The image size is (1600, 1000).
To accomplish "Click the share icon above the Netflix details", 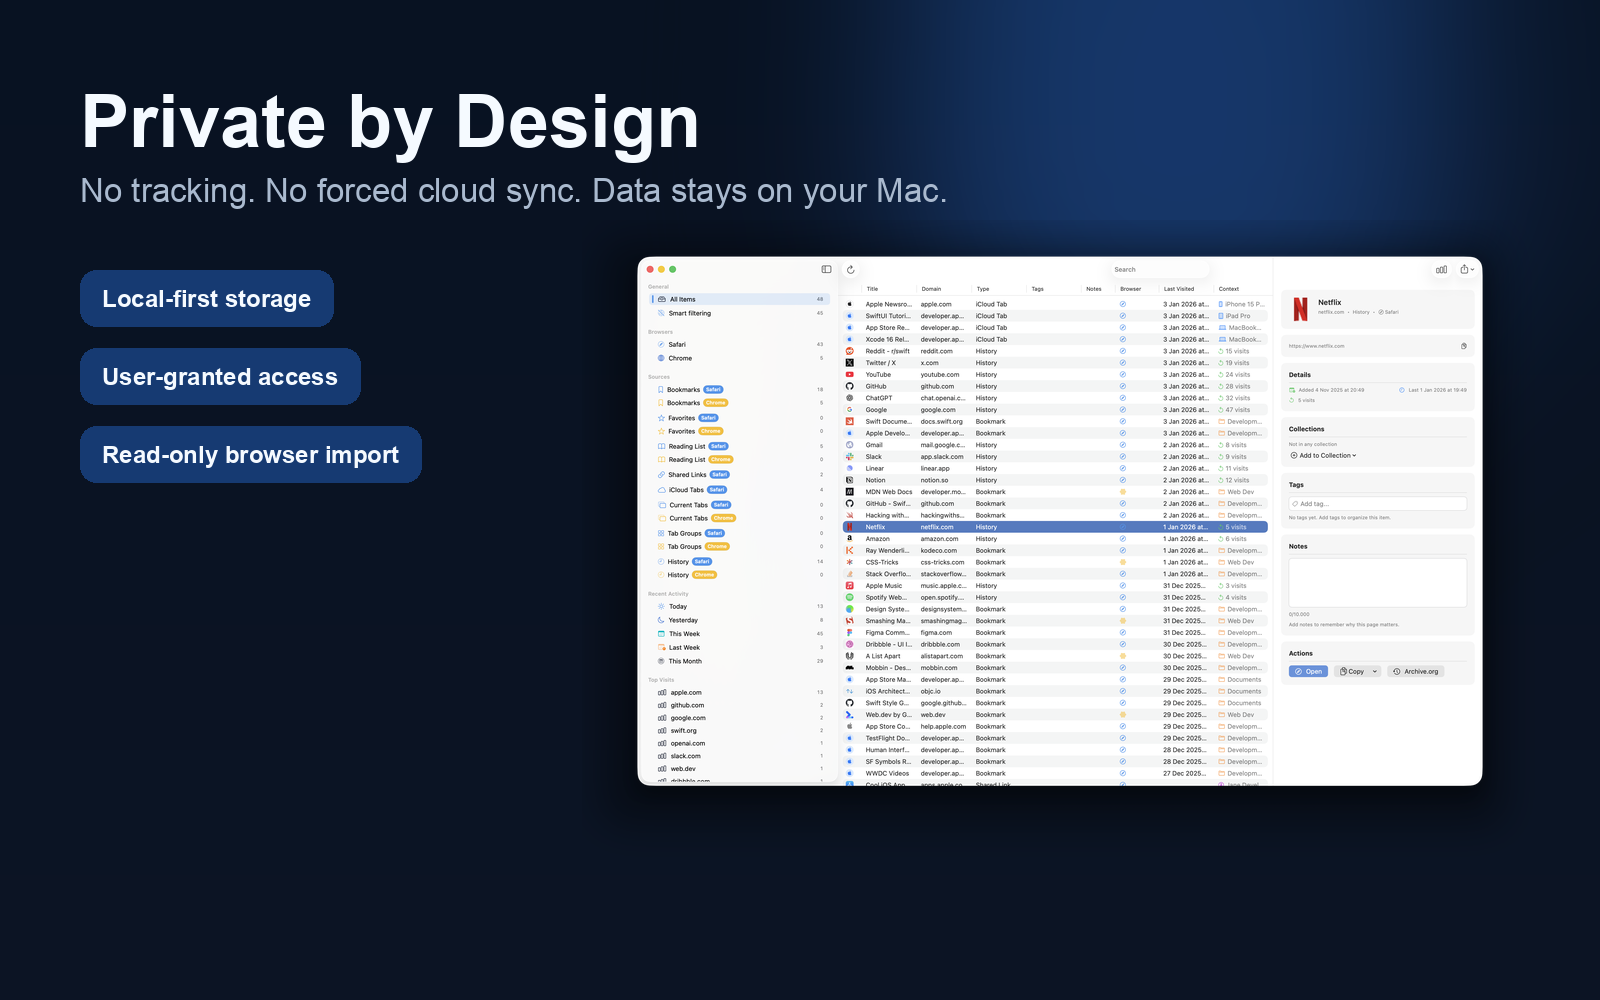I will click(1463, 267).
